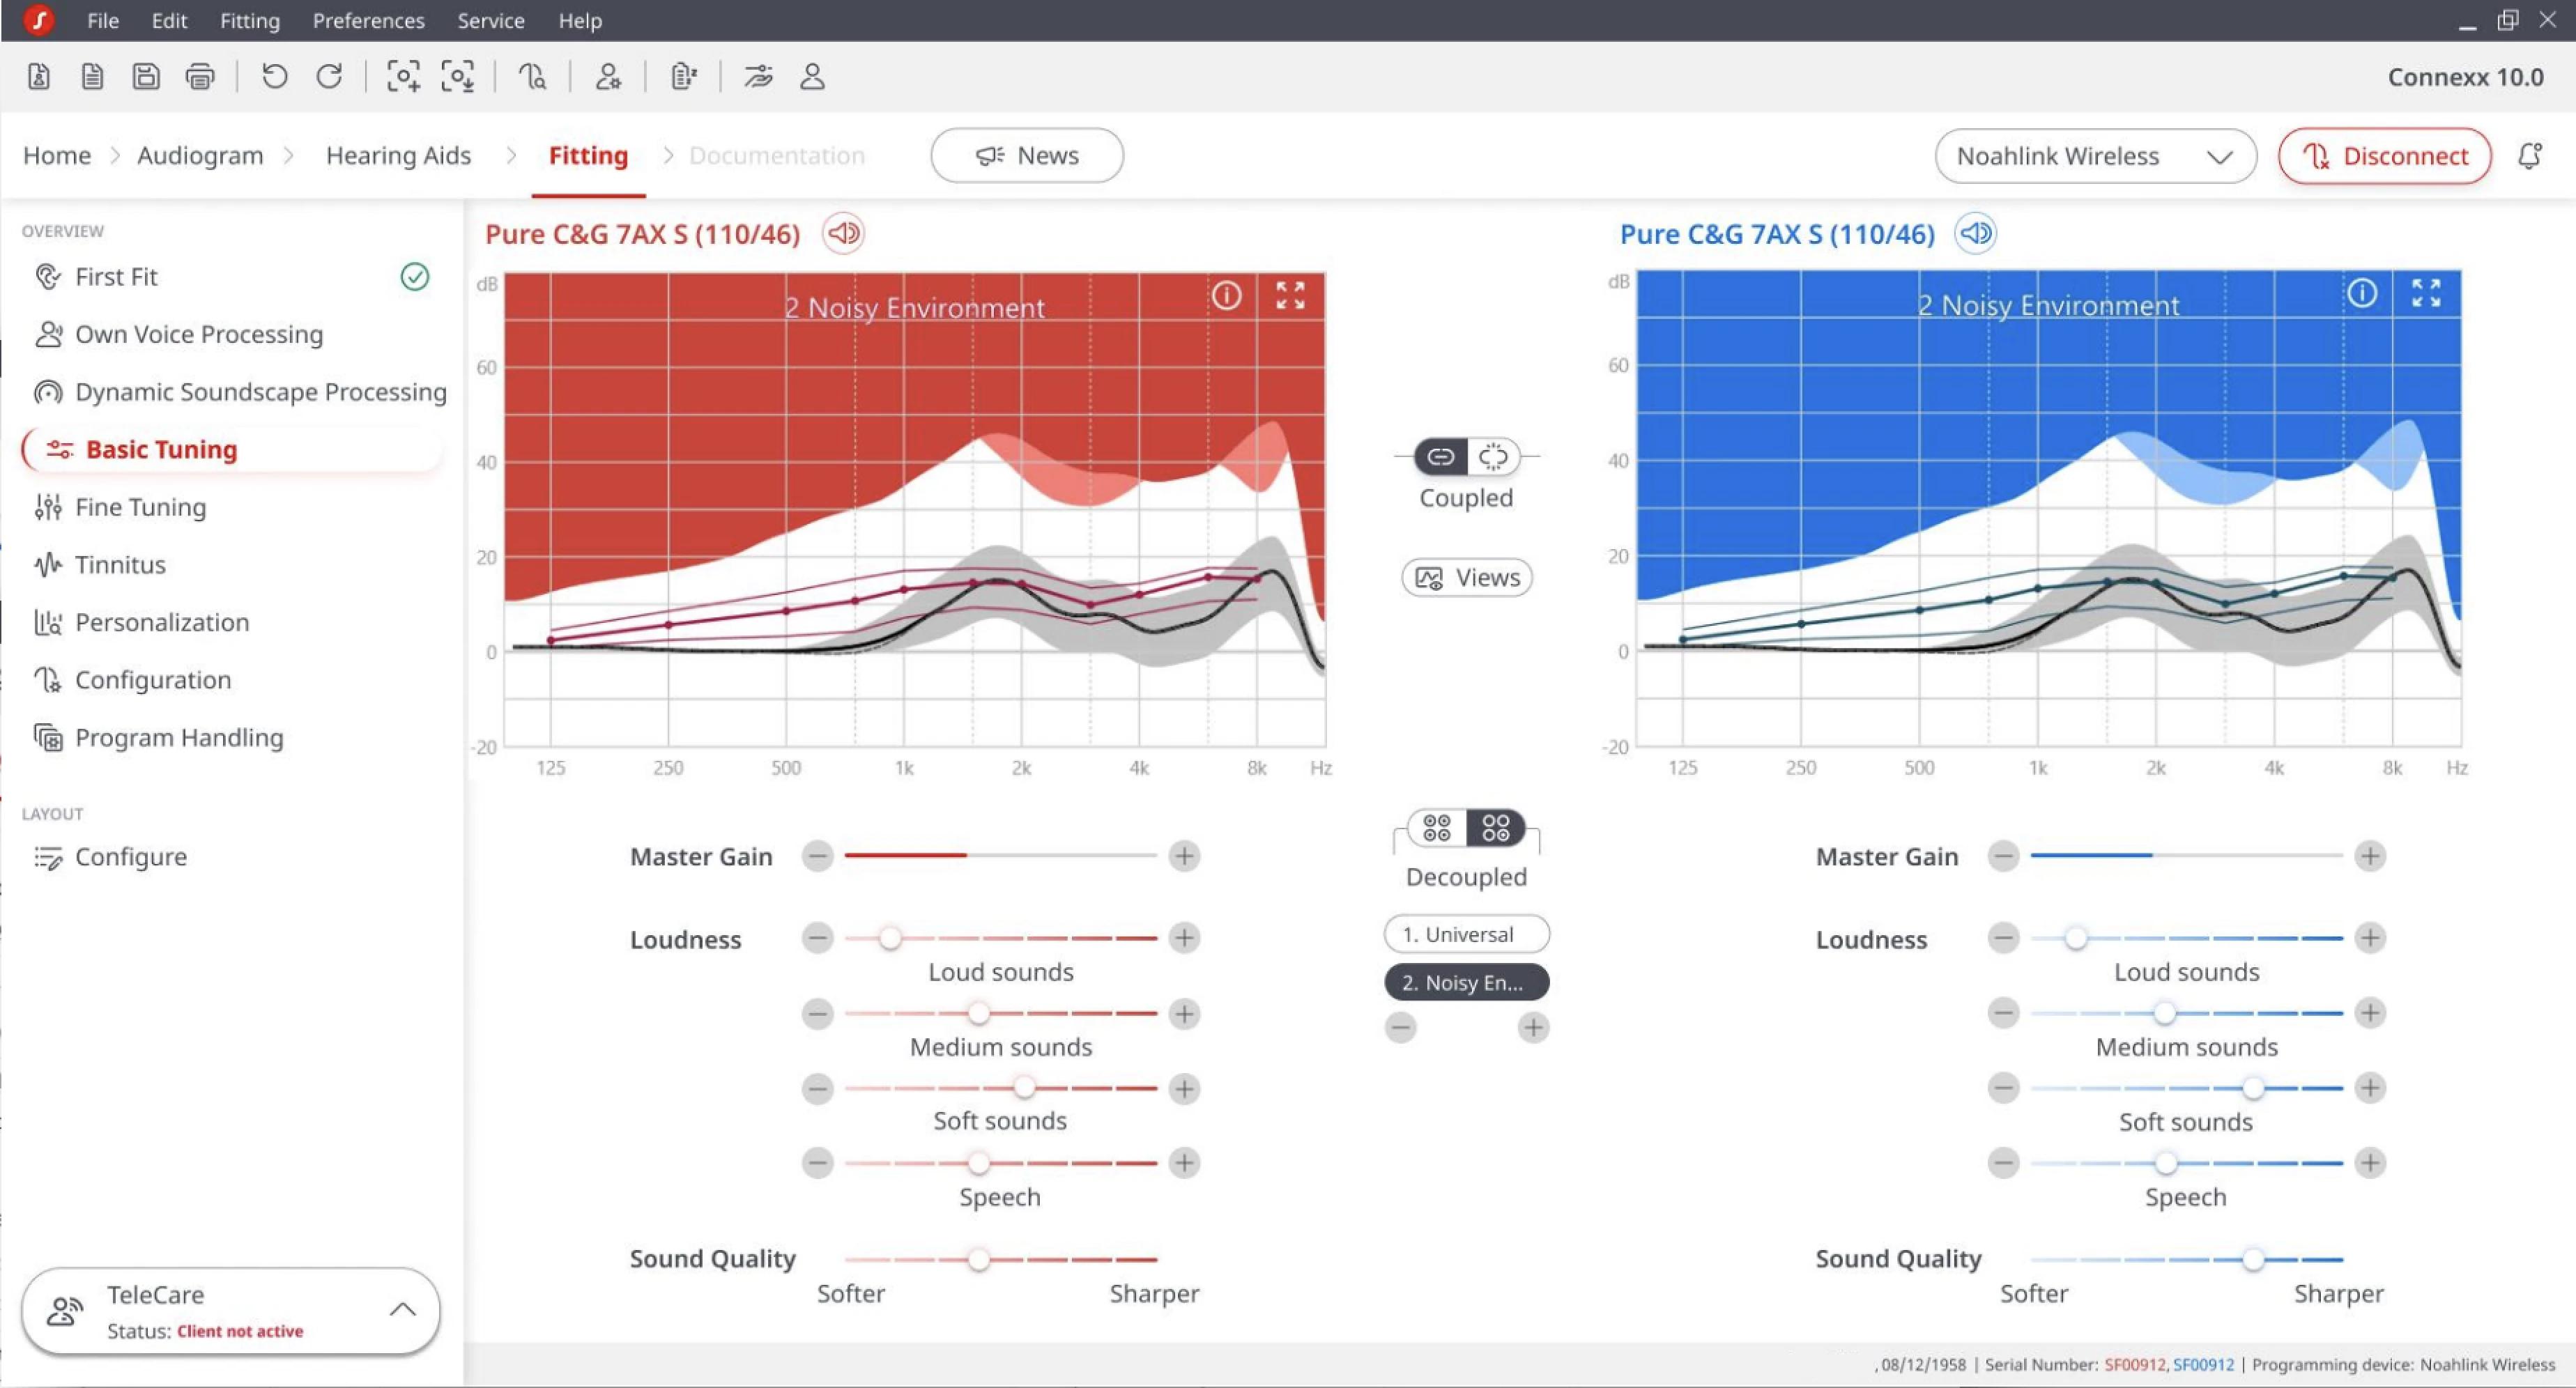
Task: Select the program coupled four-circle toggle
Action: point(1437,828)
